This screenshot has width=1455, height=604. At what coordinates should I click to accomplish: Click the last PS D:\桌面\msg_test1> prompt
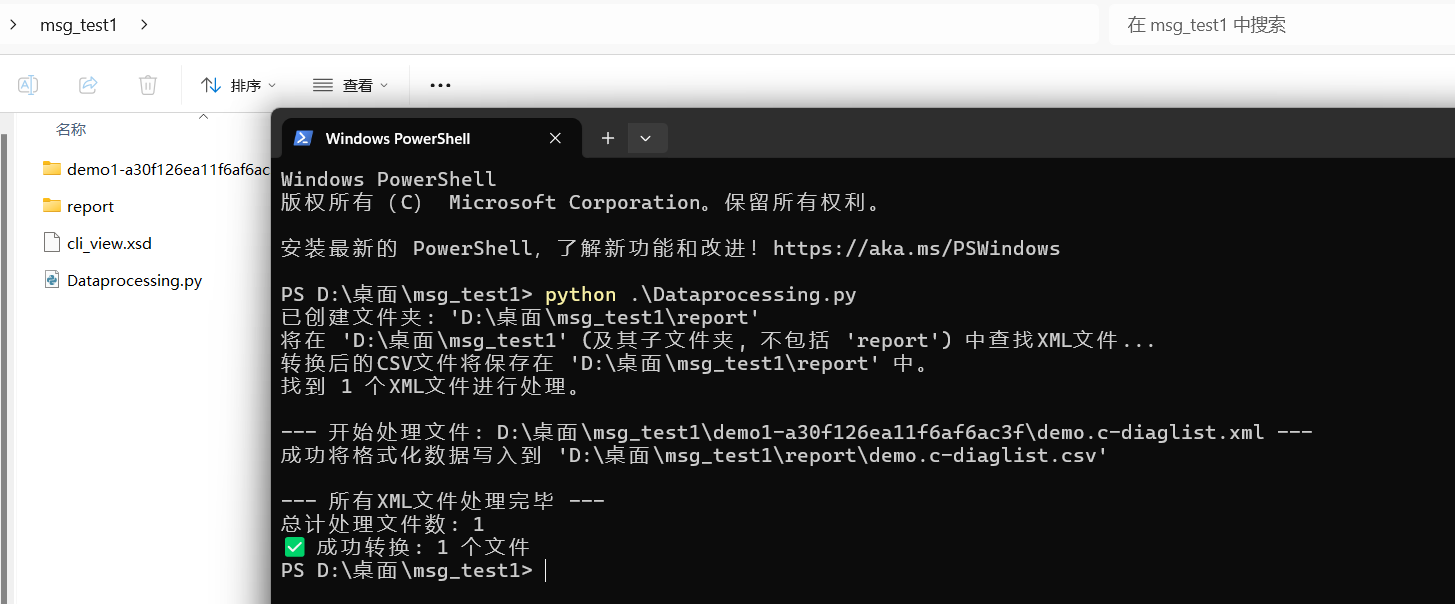tap(407, 570)
